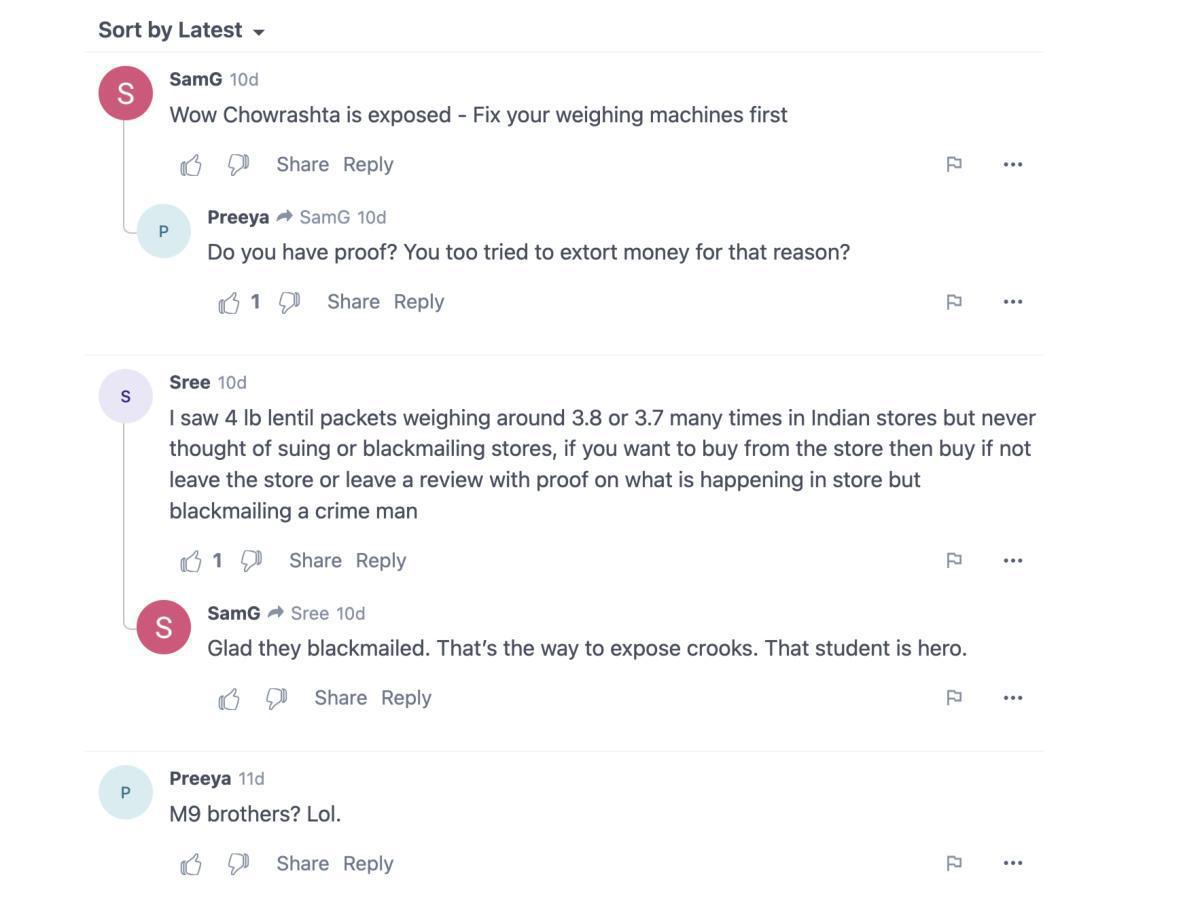Flag Sree's lentil packets comment

pos(954,561)
